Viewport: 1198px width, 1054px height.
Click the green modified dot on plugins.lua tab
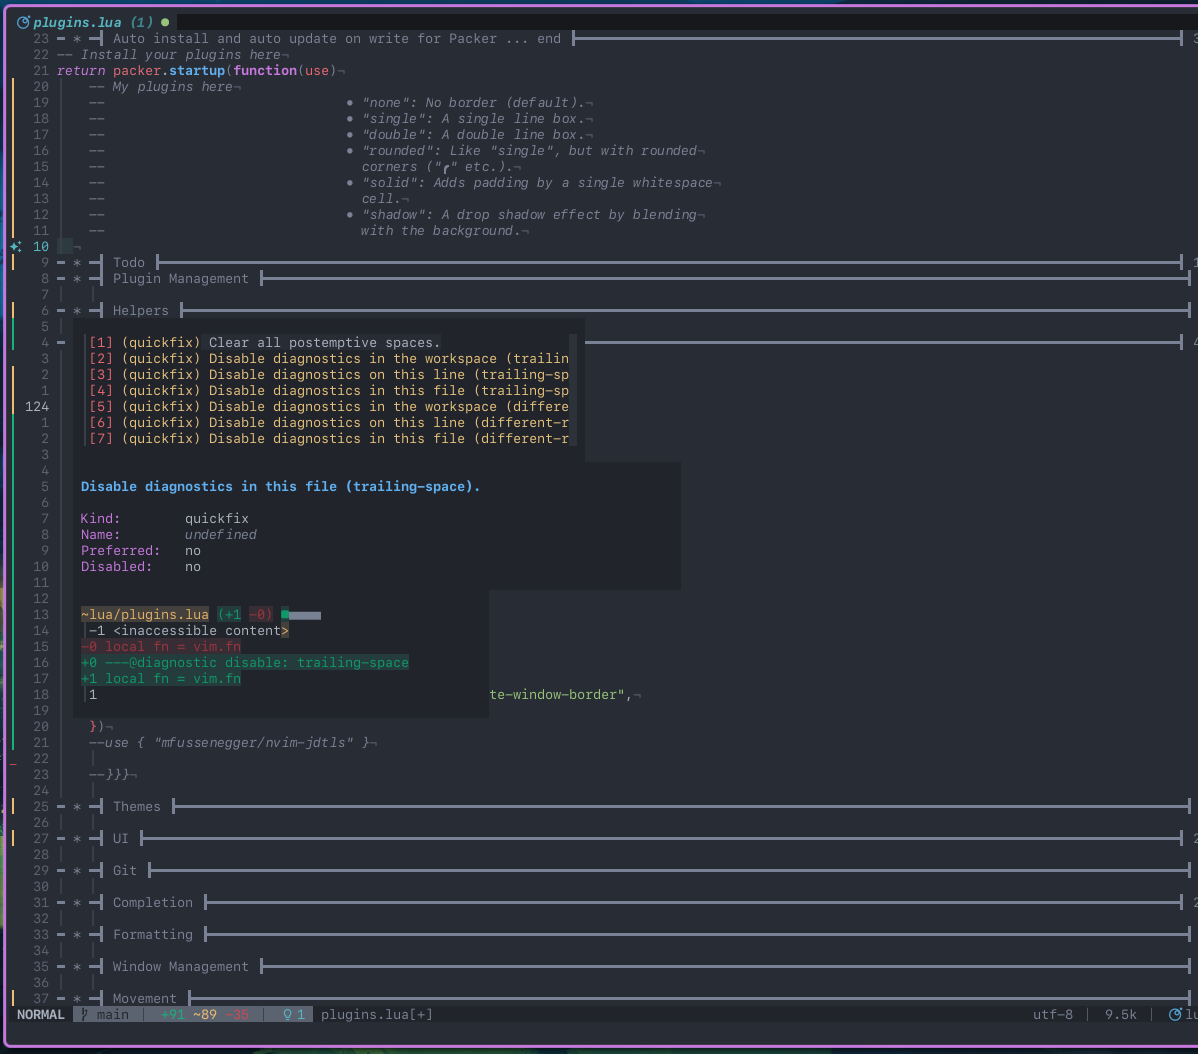(x=163, y=21)
